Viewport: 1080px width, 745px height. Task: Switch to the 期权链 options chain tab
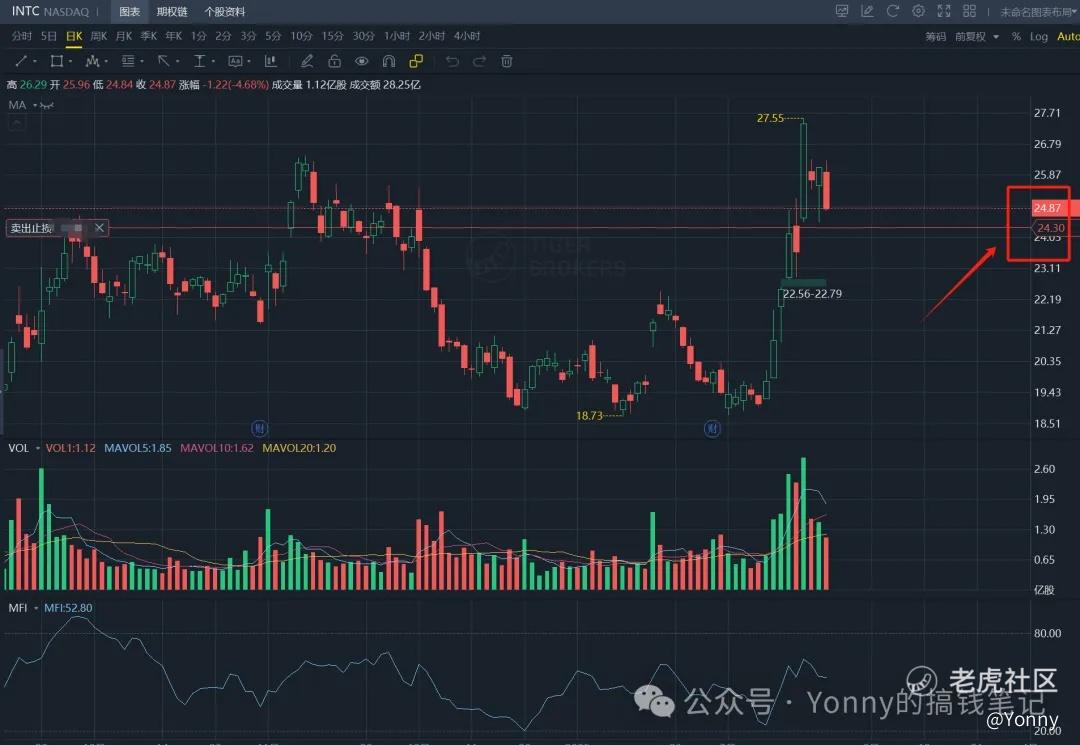172,12
